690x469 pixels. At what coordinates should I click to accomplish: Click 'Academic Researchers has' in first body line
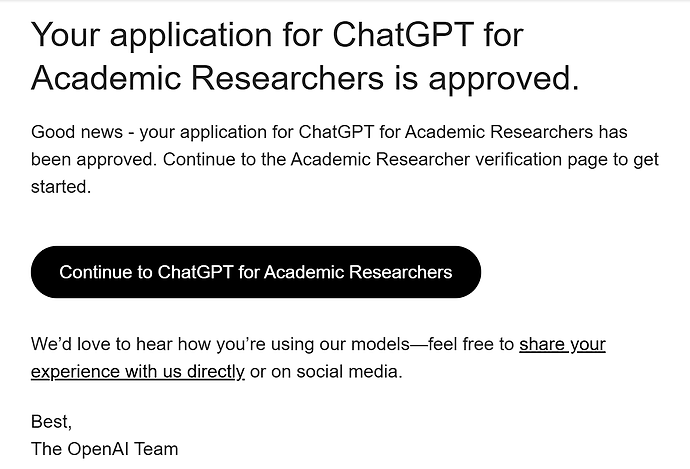(516, 132)
